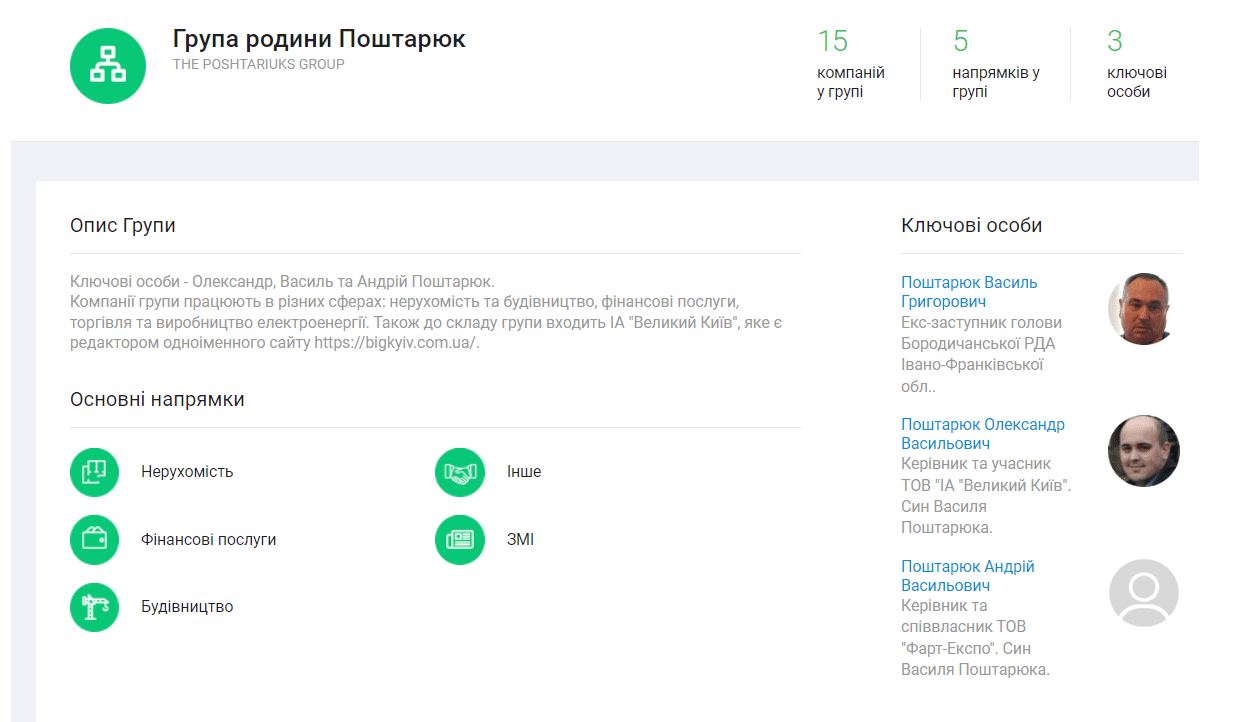Click the green group hierarchy logo icon
The width and height of the screenshot is (1248, 722).
coord(108,65)
